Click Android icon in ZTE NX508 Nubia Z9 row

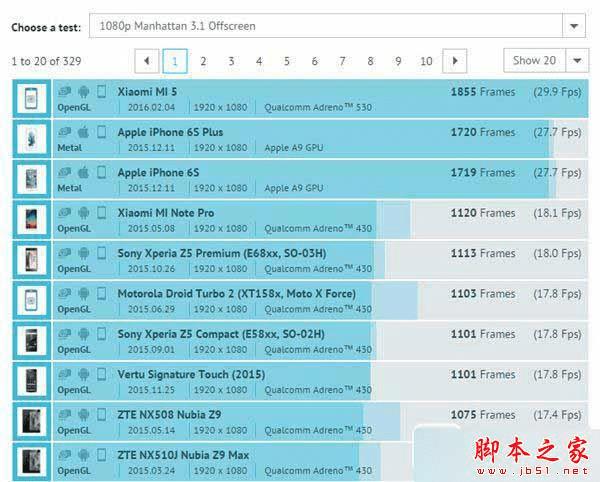(x=83, y=415)
